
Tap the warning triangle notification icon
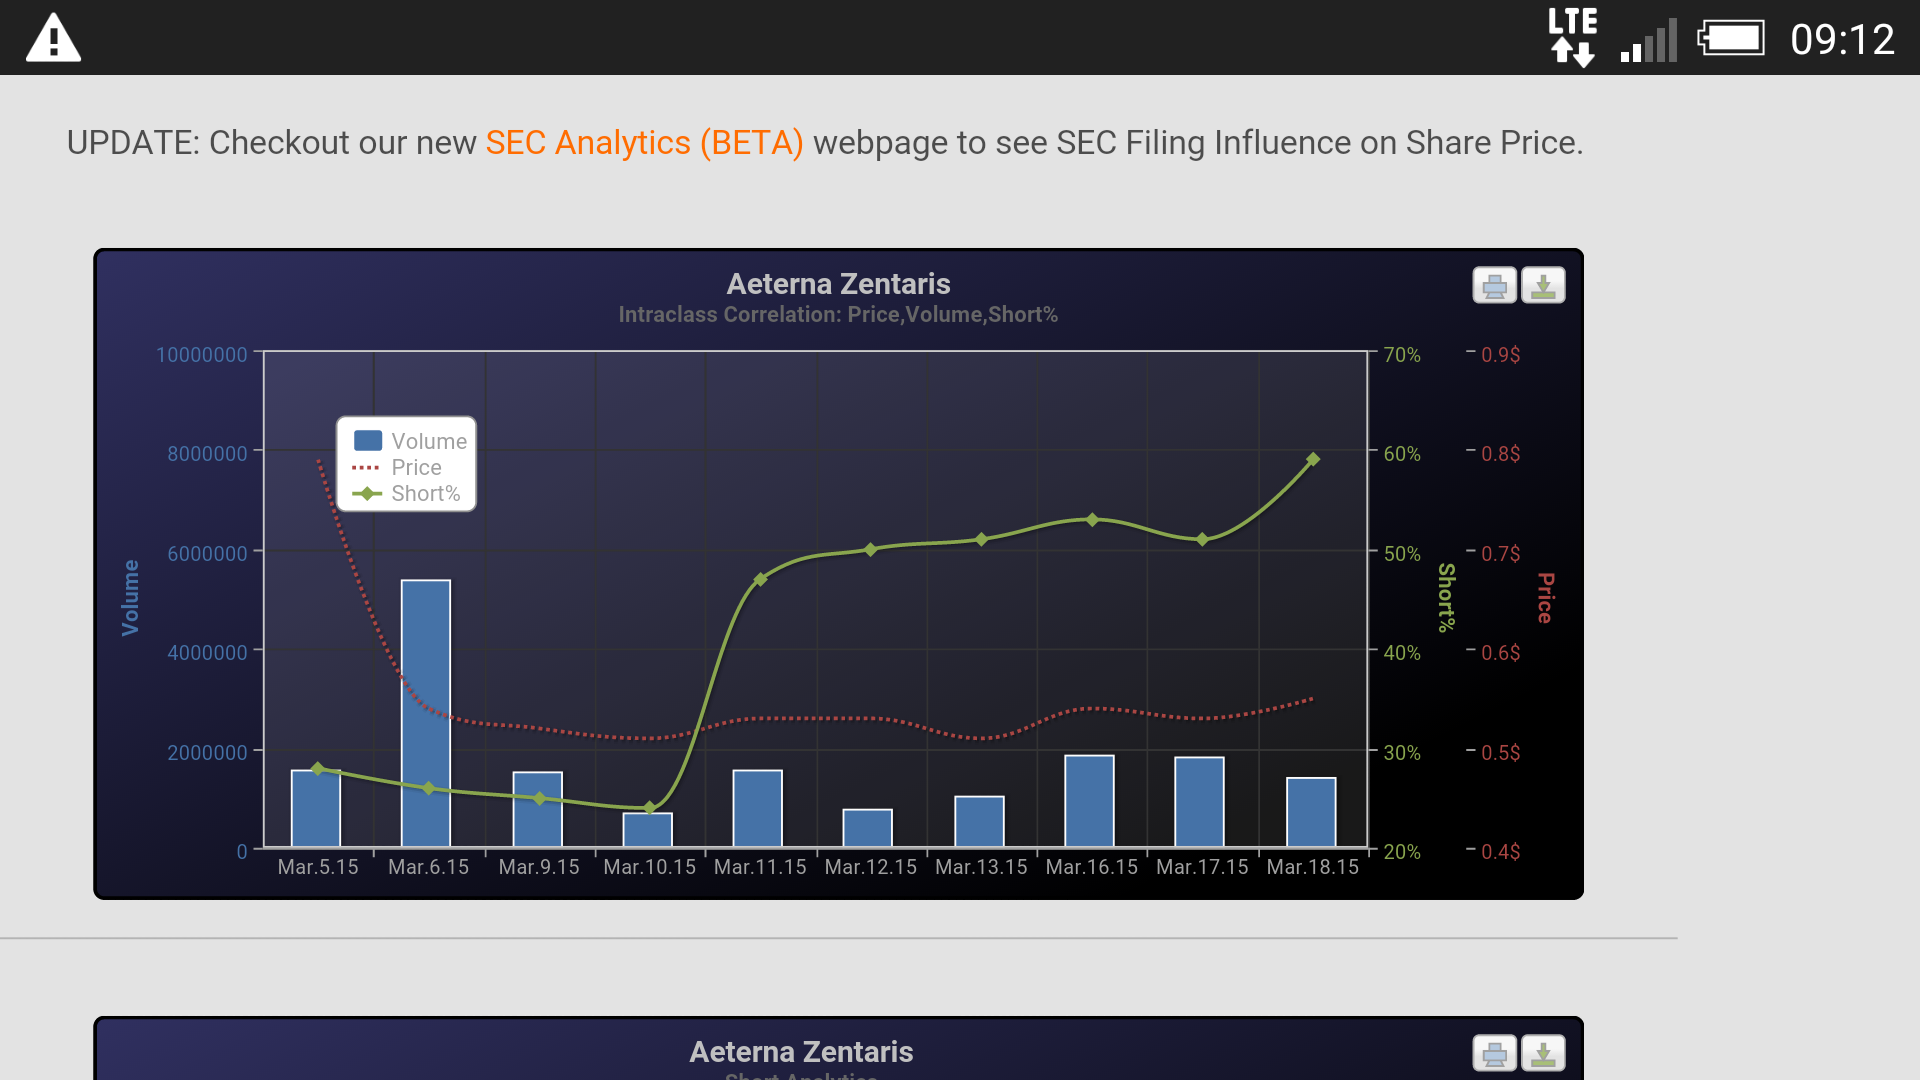click(x=53, y=39)
